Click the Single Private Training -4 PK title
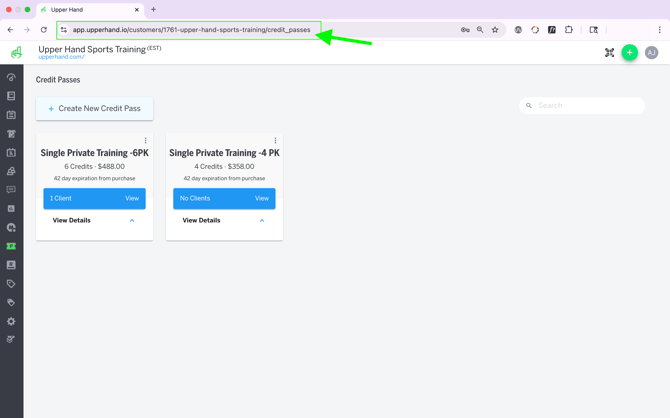The height and width of the screenshot is (418, 670). 224,153
